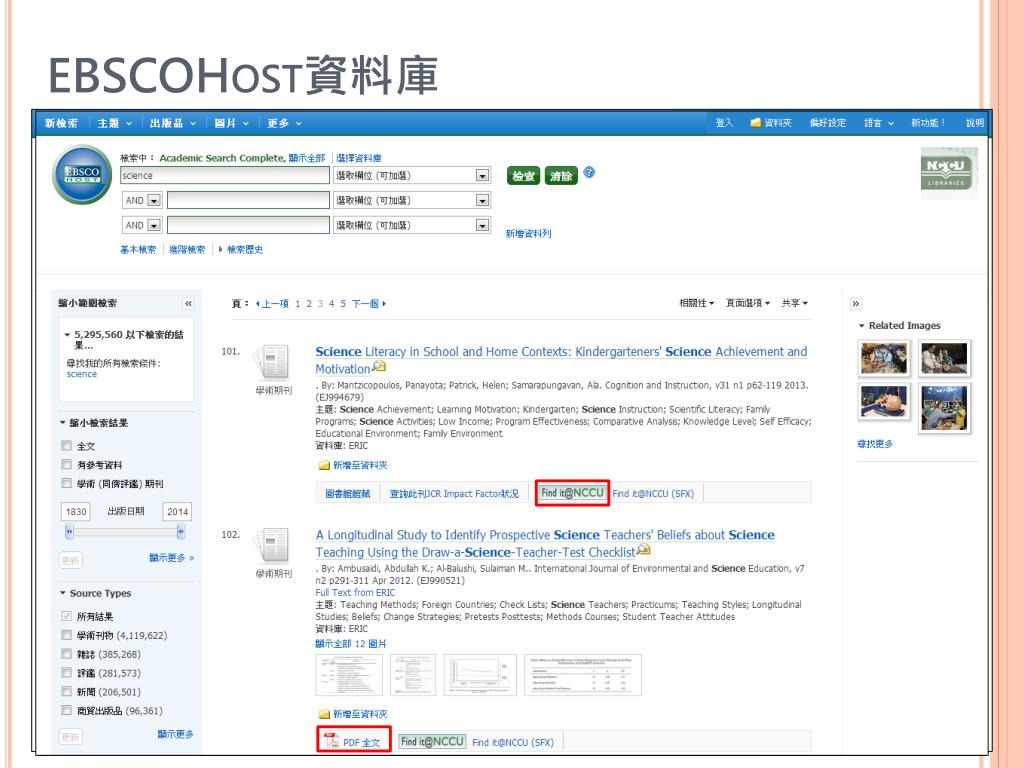
Task: Check 學術刊物 (4,119,622) checkbox
Action: [x=67, y=635]
